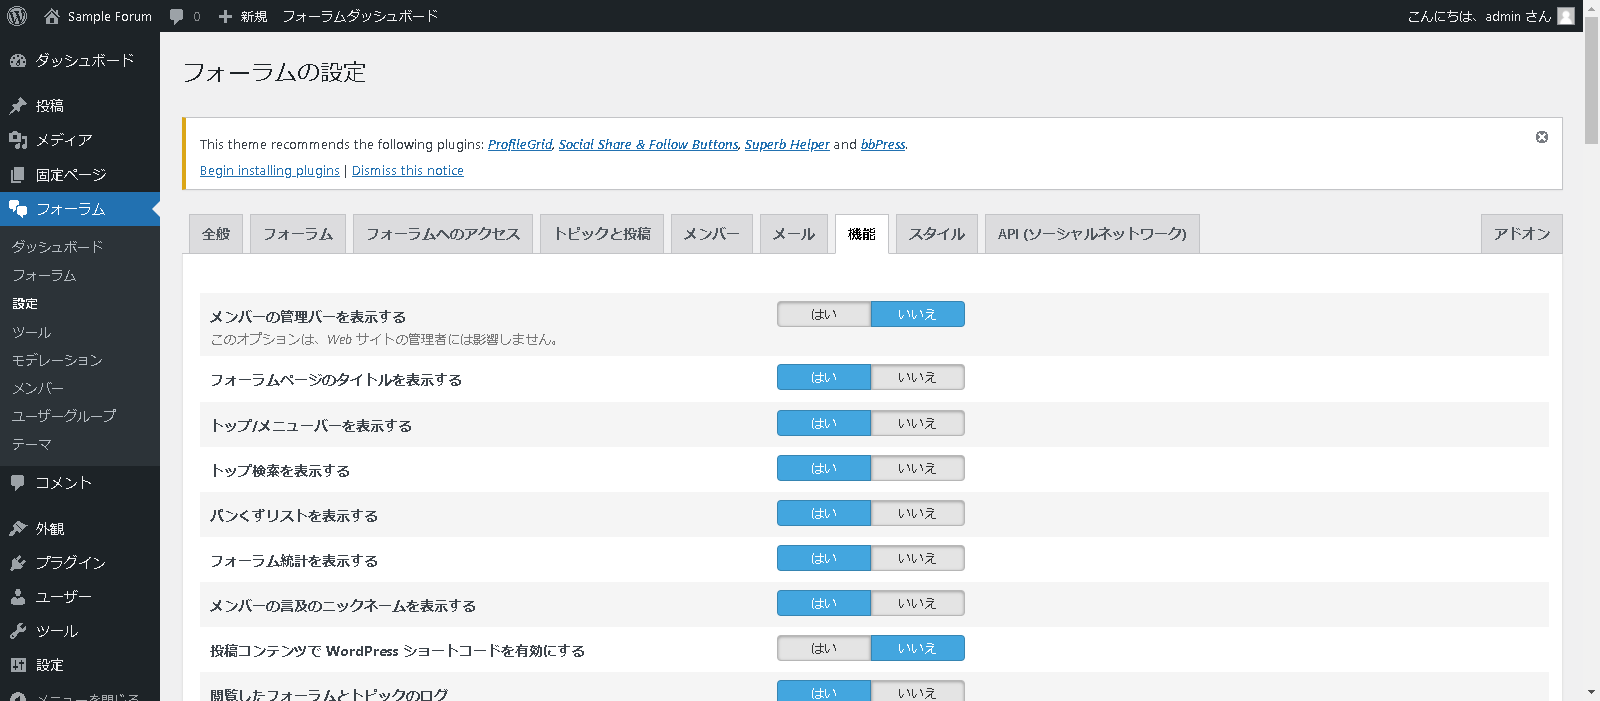The height and width of the screenshot is (701, 1600).
Task: Open the モデレーション submenu item
Action: click(57, 360)
